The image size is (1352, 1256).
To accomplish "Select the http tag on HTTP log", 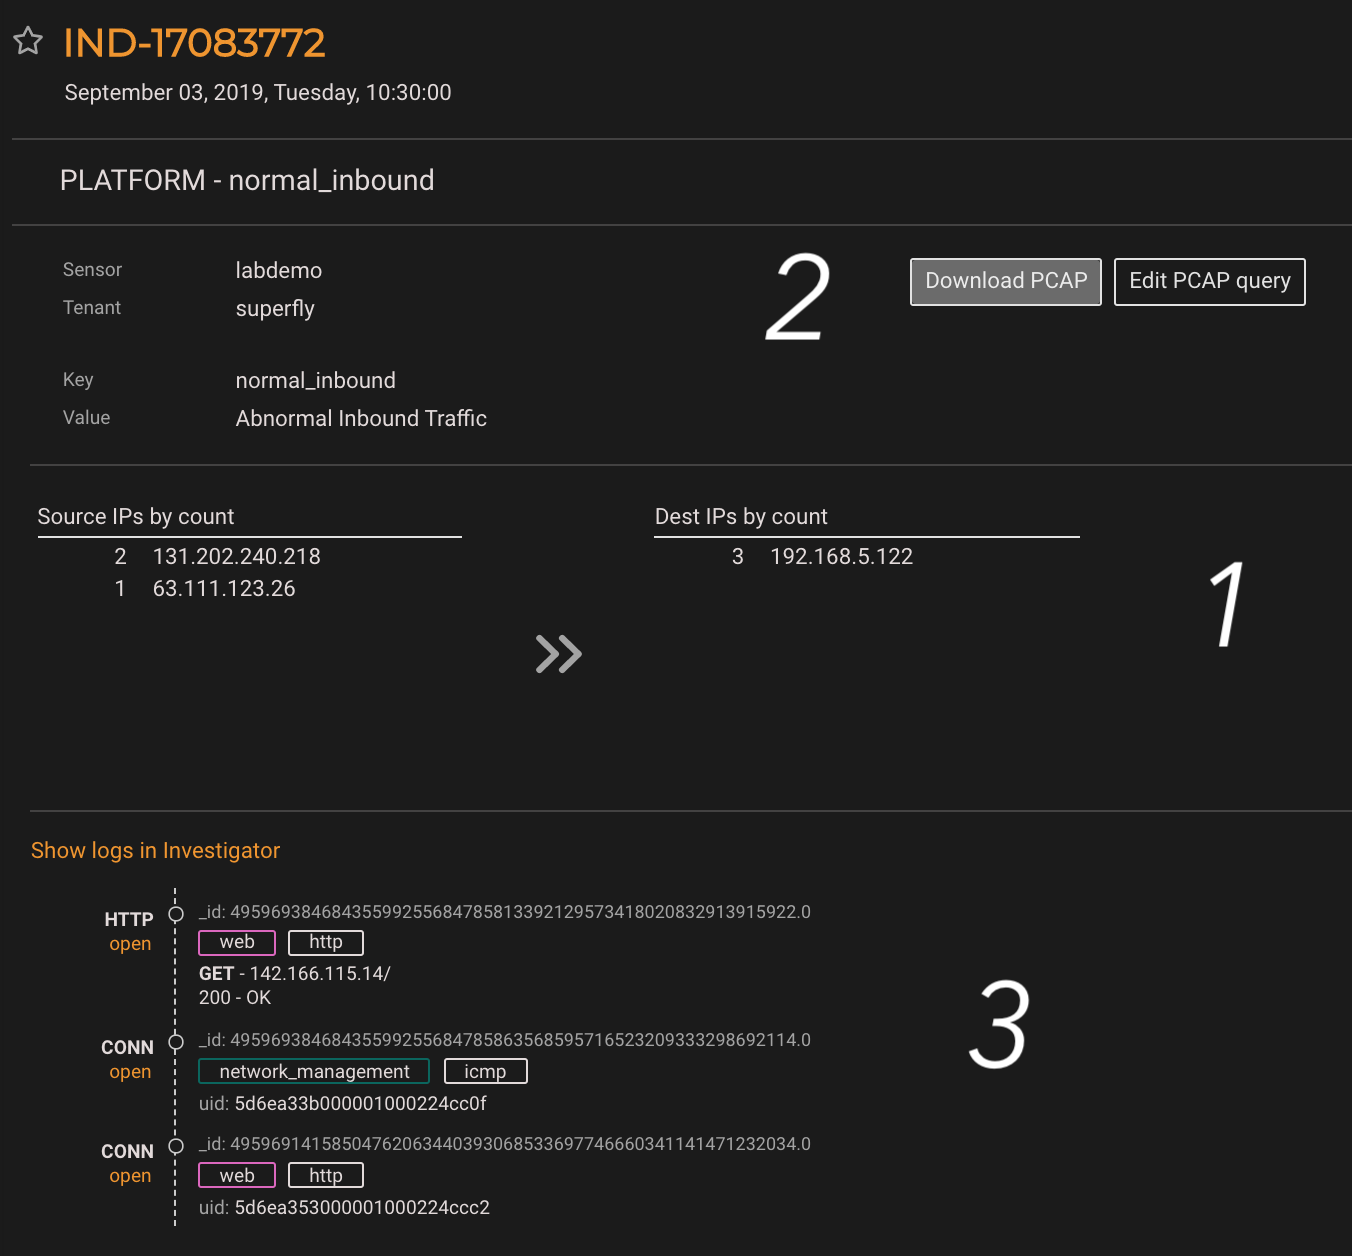I will (x=325, y=942).
